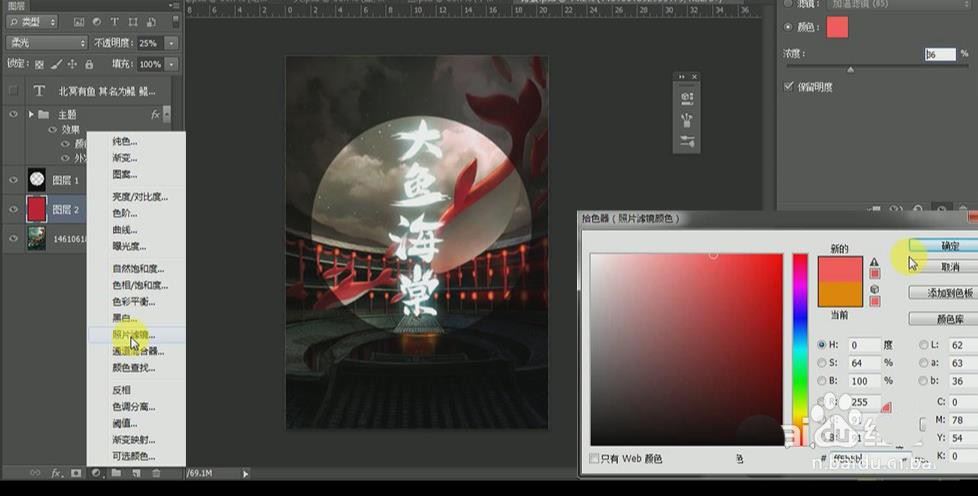978x496 pixels.
Task: Open layers panel flyout menu icon
Action: tap(174, 5)
